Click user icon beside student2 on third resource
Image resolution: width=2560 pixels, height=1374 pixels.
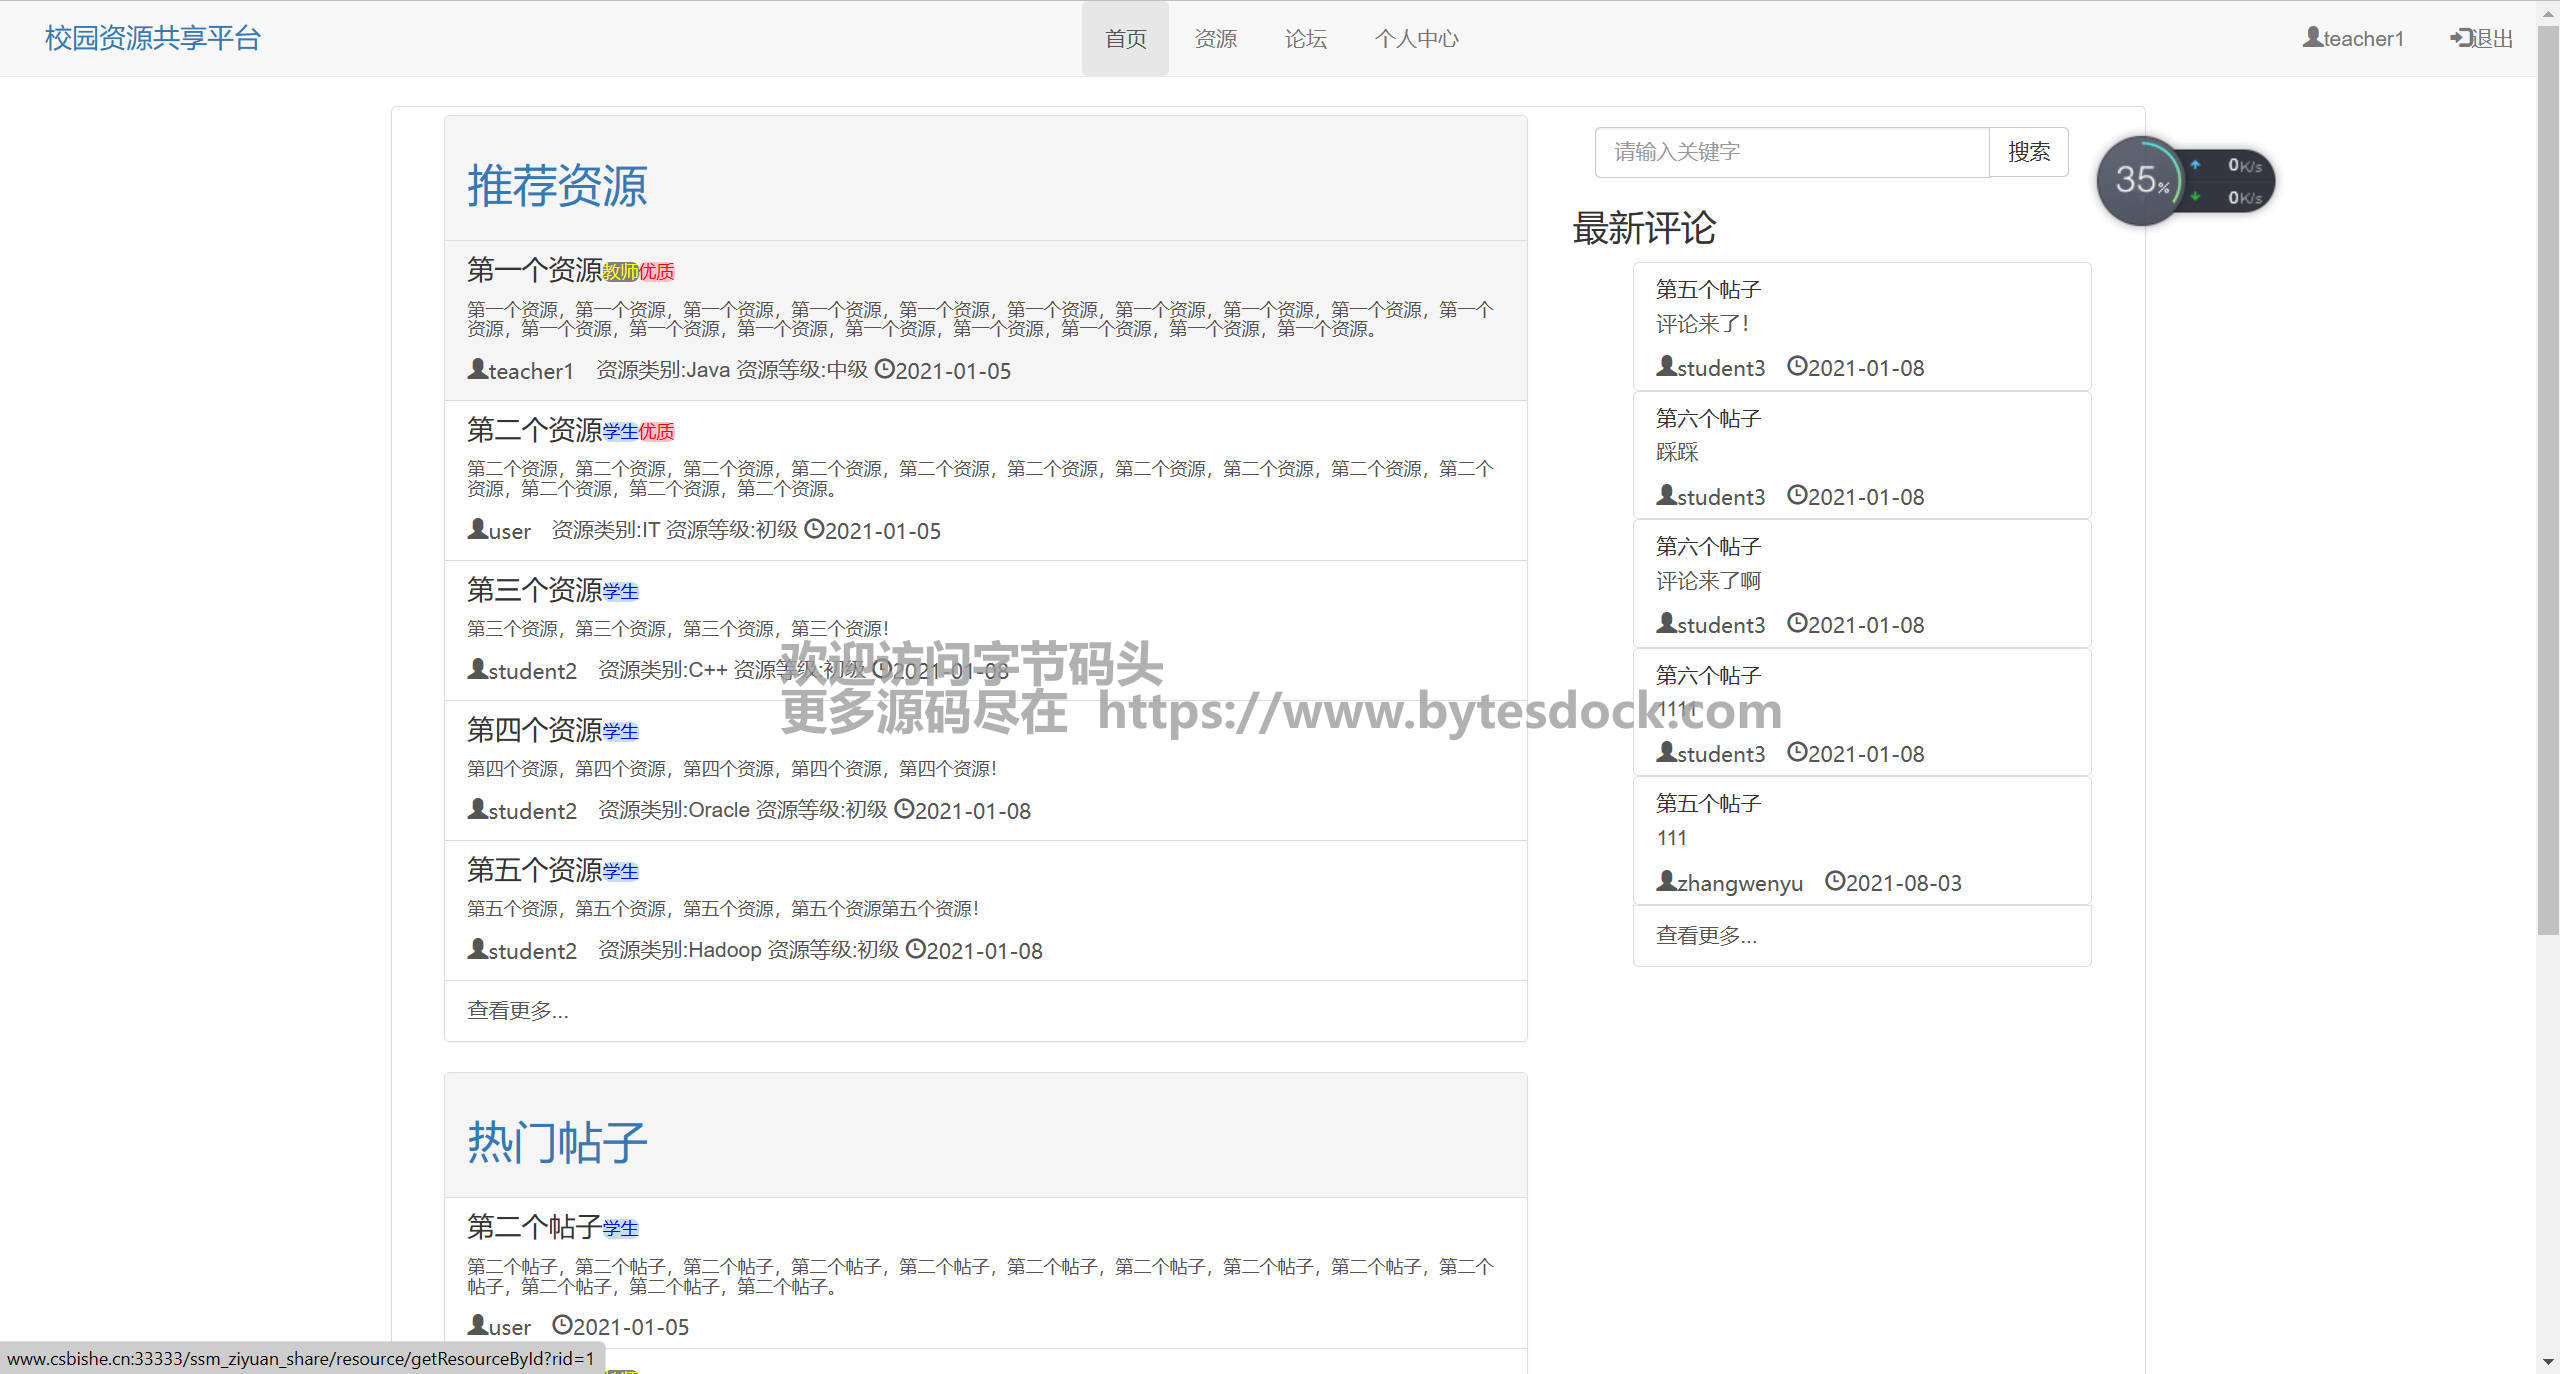click(477, 669)
